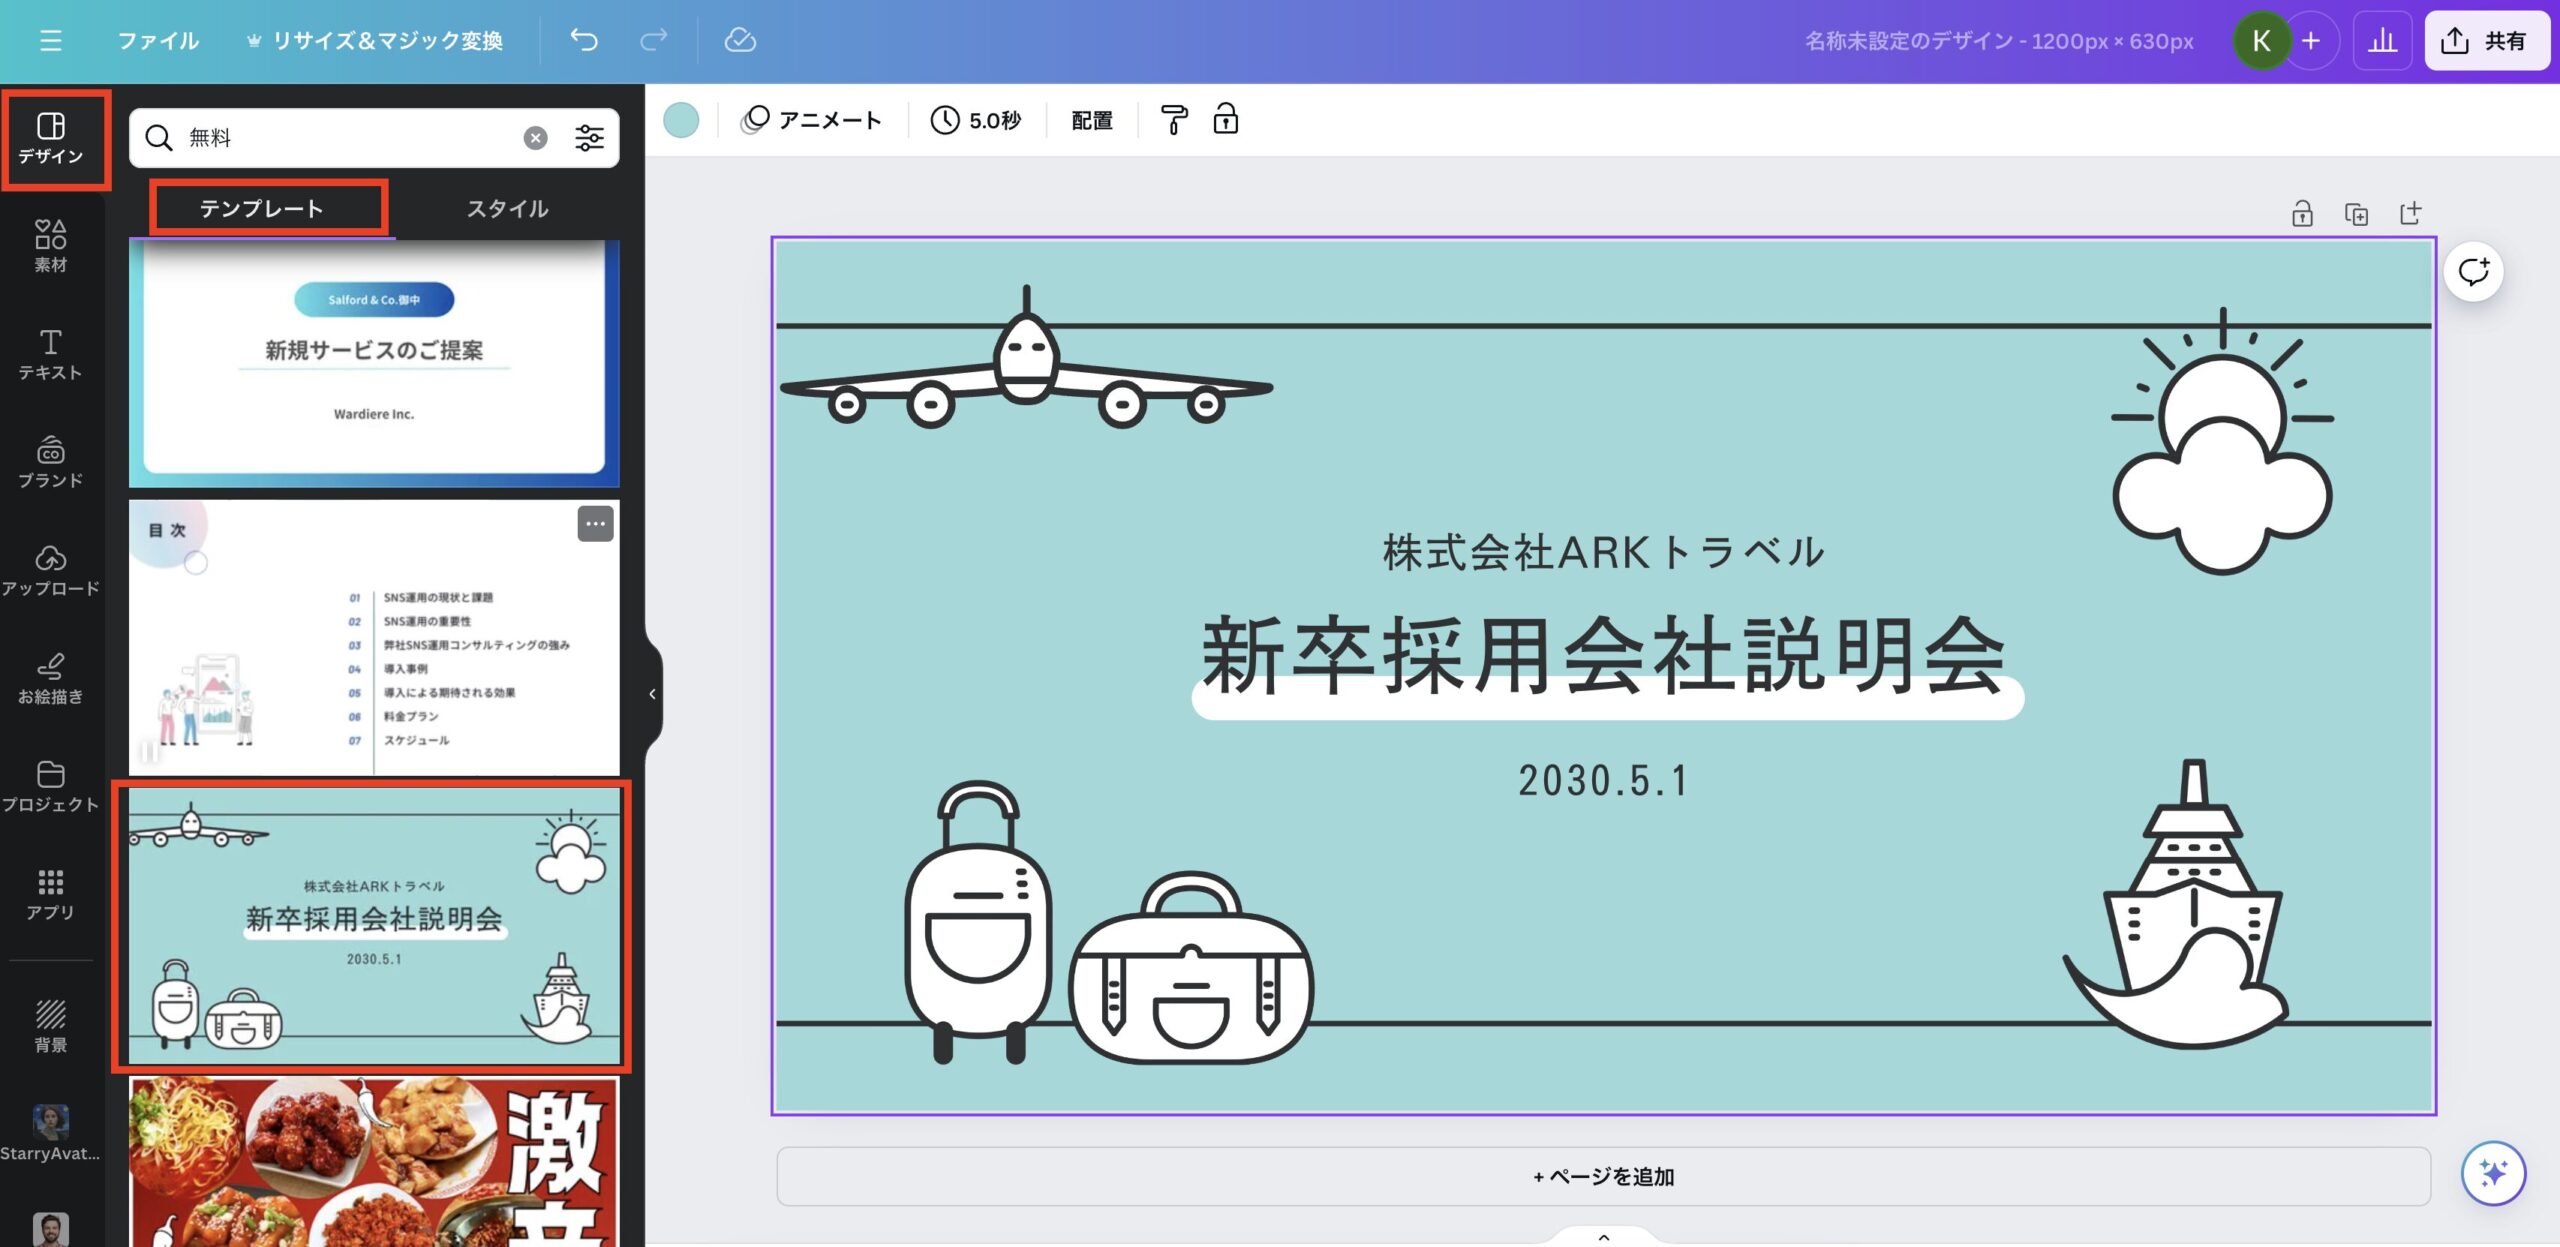The width and height of the screenshot is (2560, 1247).
Task: Open more options on 目次 template
Action: coord(596,524)
